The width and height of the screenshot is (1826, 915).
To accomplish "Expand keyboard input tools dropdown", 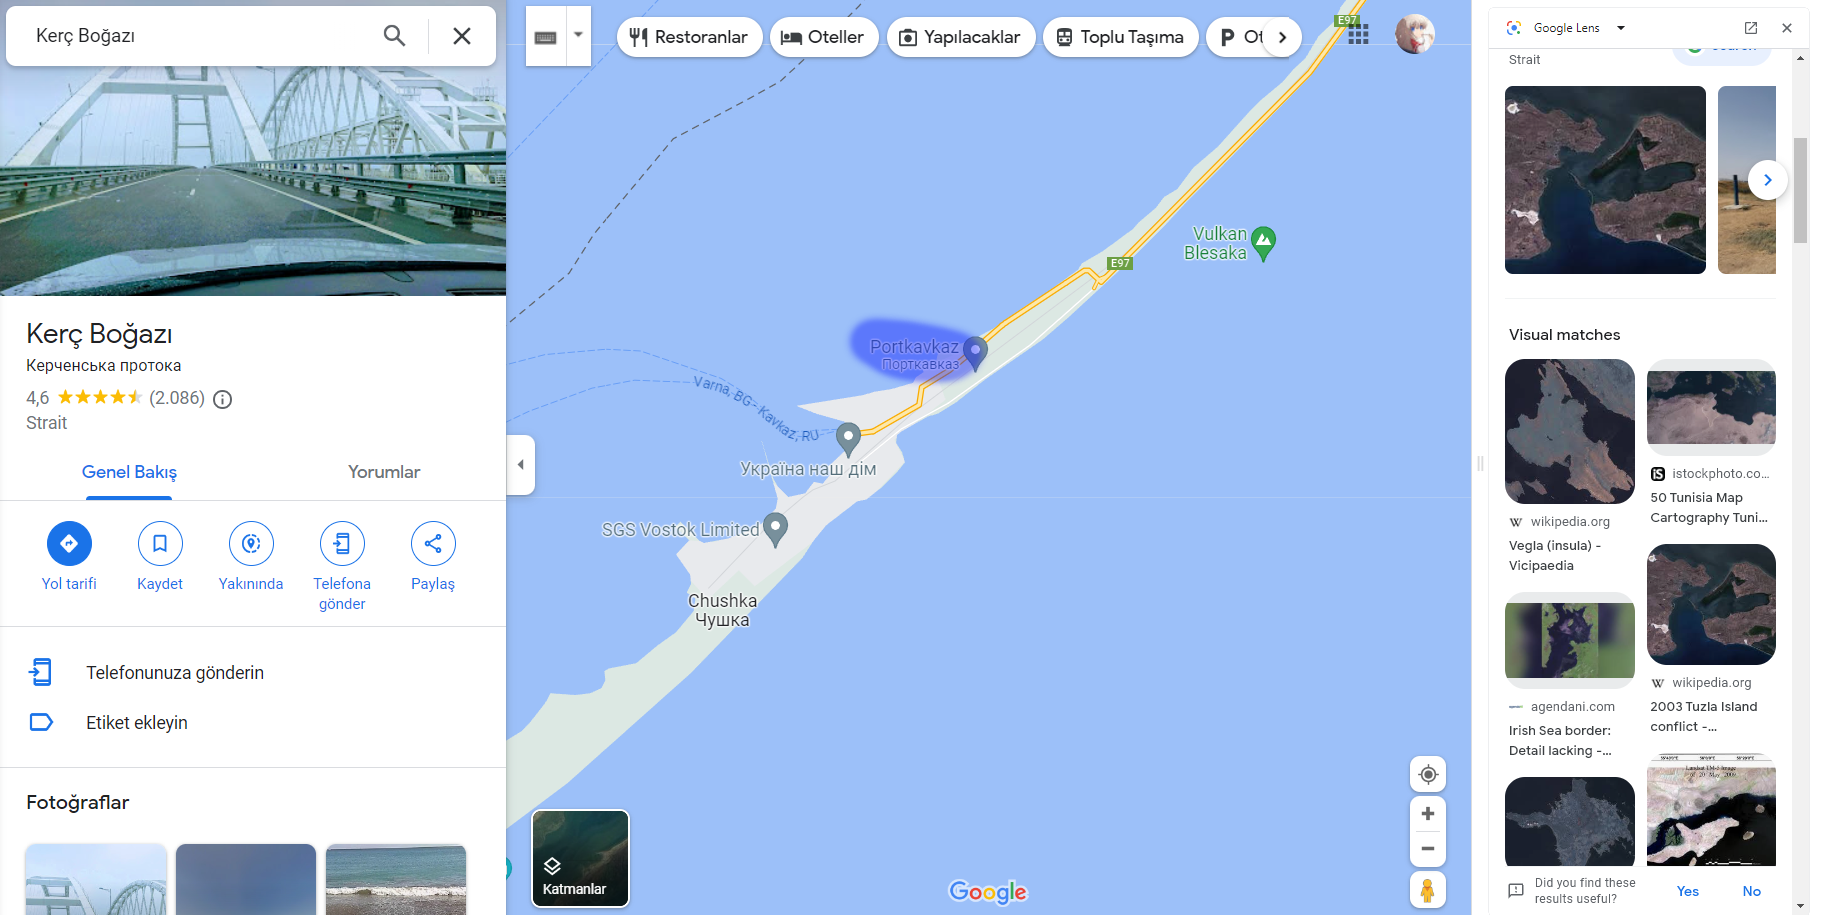I will pyautogui.click(x=578, y=35).
